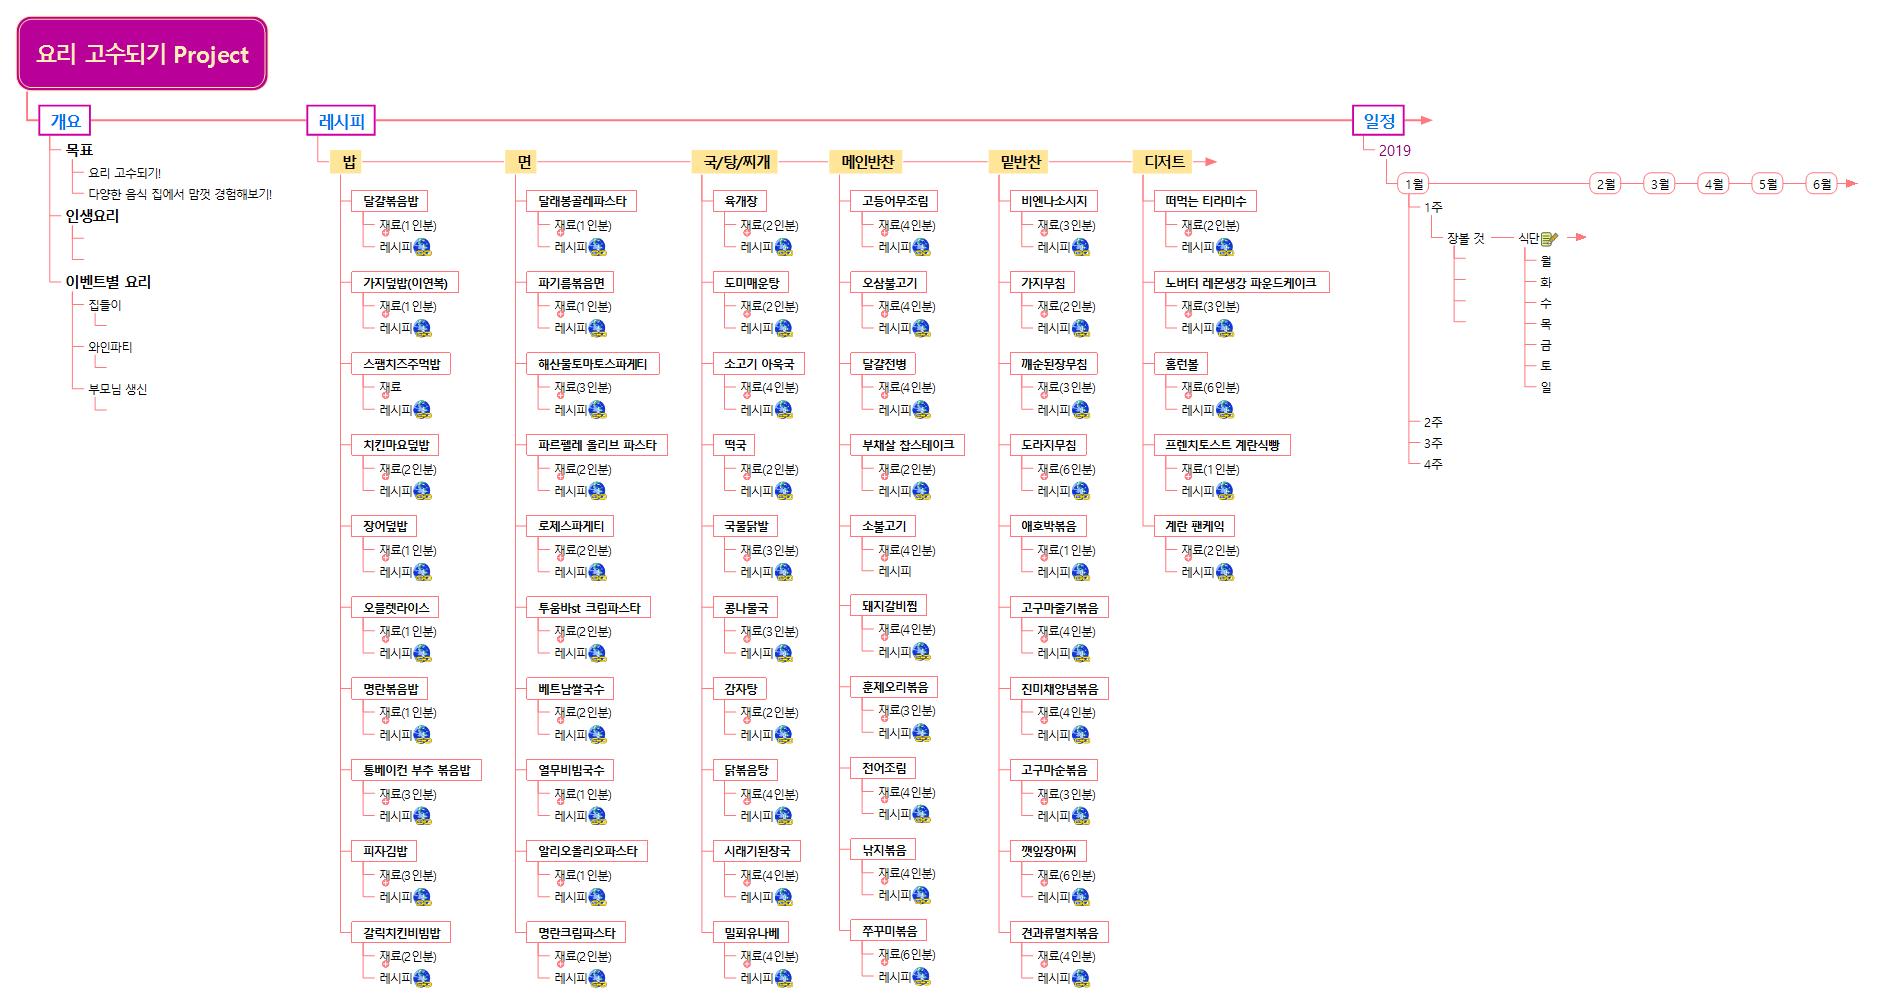Image resolution: width=1879 pixels, height=1001 pixels.
Task: Open the hyperlink globe icon under 달걀볶음밥
Action: pos(422,247)
